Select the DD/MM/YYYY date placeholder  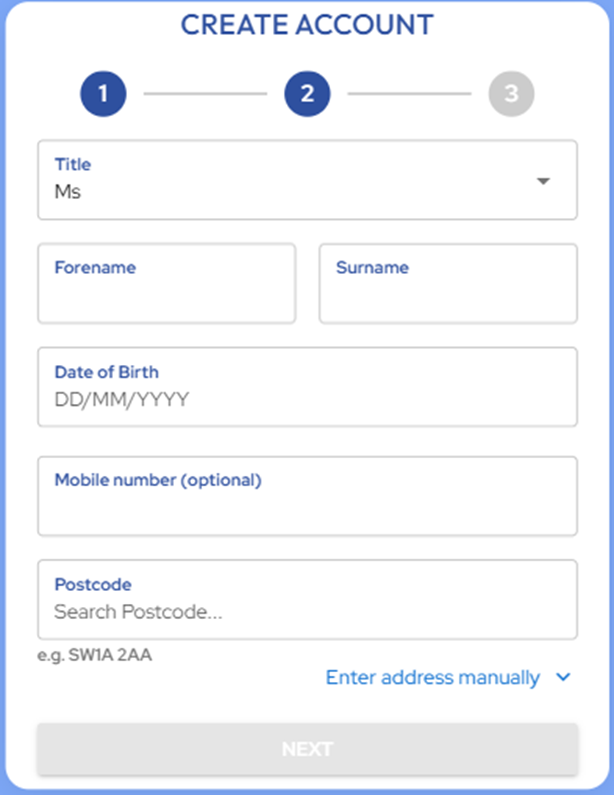click(122, 400)
